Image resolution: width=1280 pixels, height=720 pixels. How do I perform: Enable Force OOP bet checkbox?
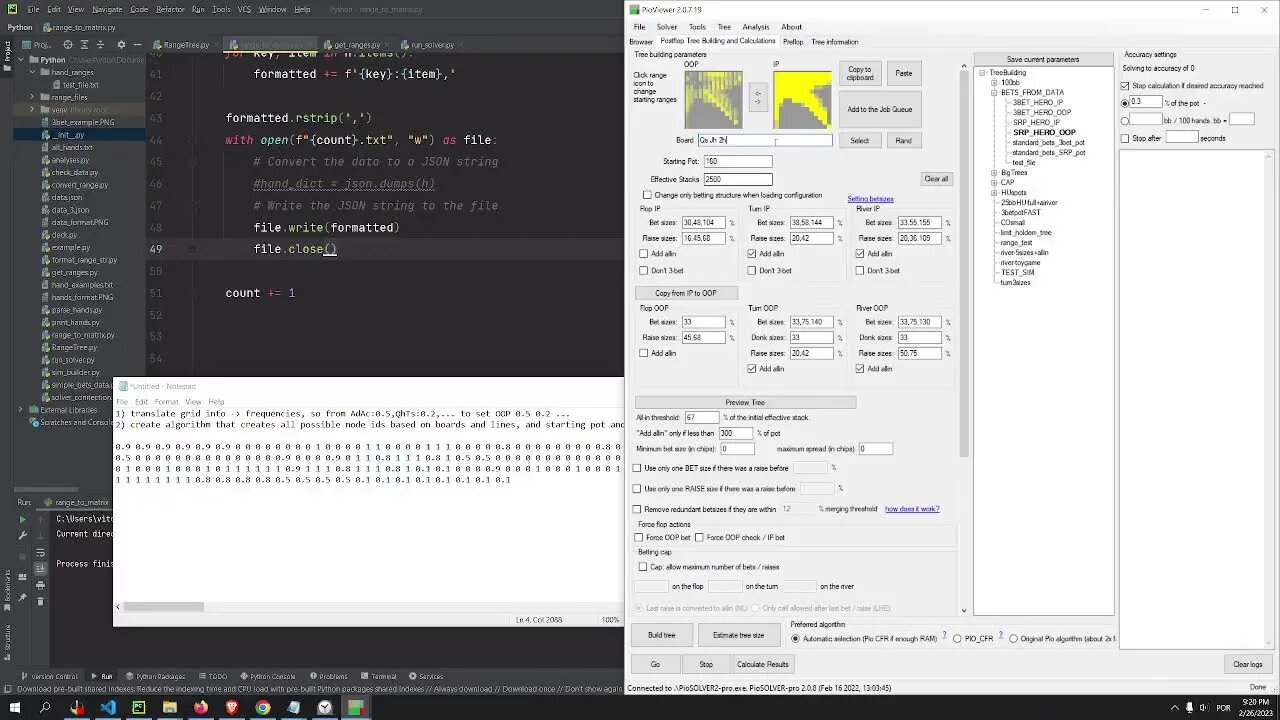(639, 538)
